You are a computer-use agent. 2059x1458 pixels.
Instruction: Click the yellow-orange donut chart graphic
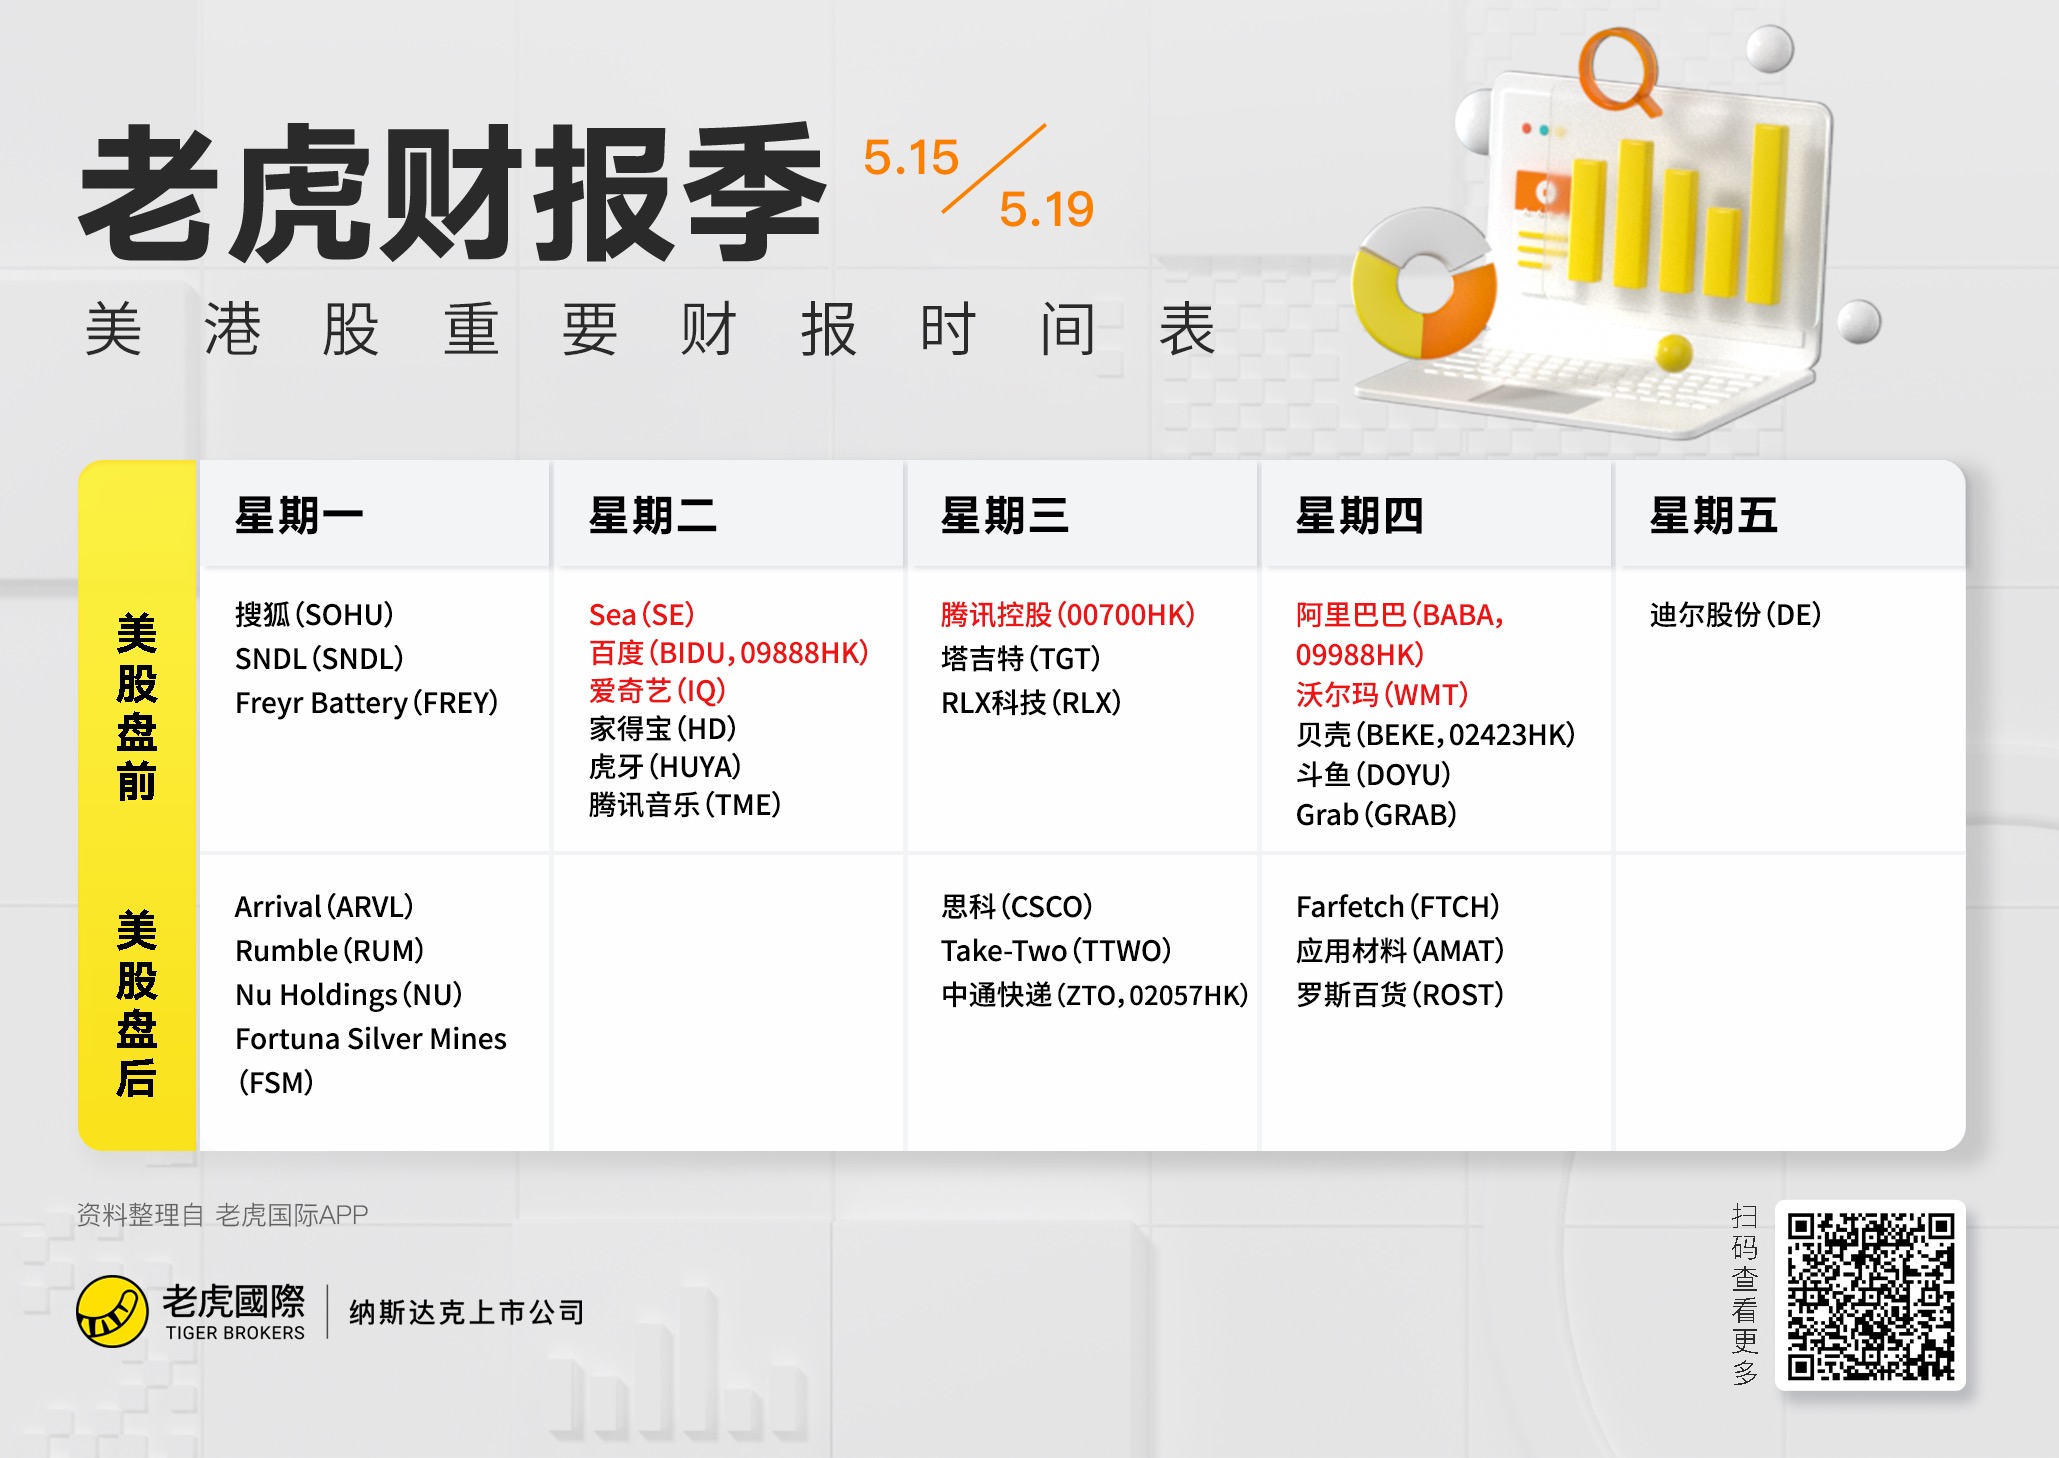click(x=1422, y=285)
